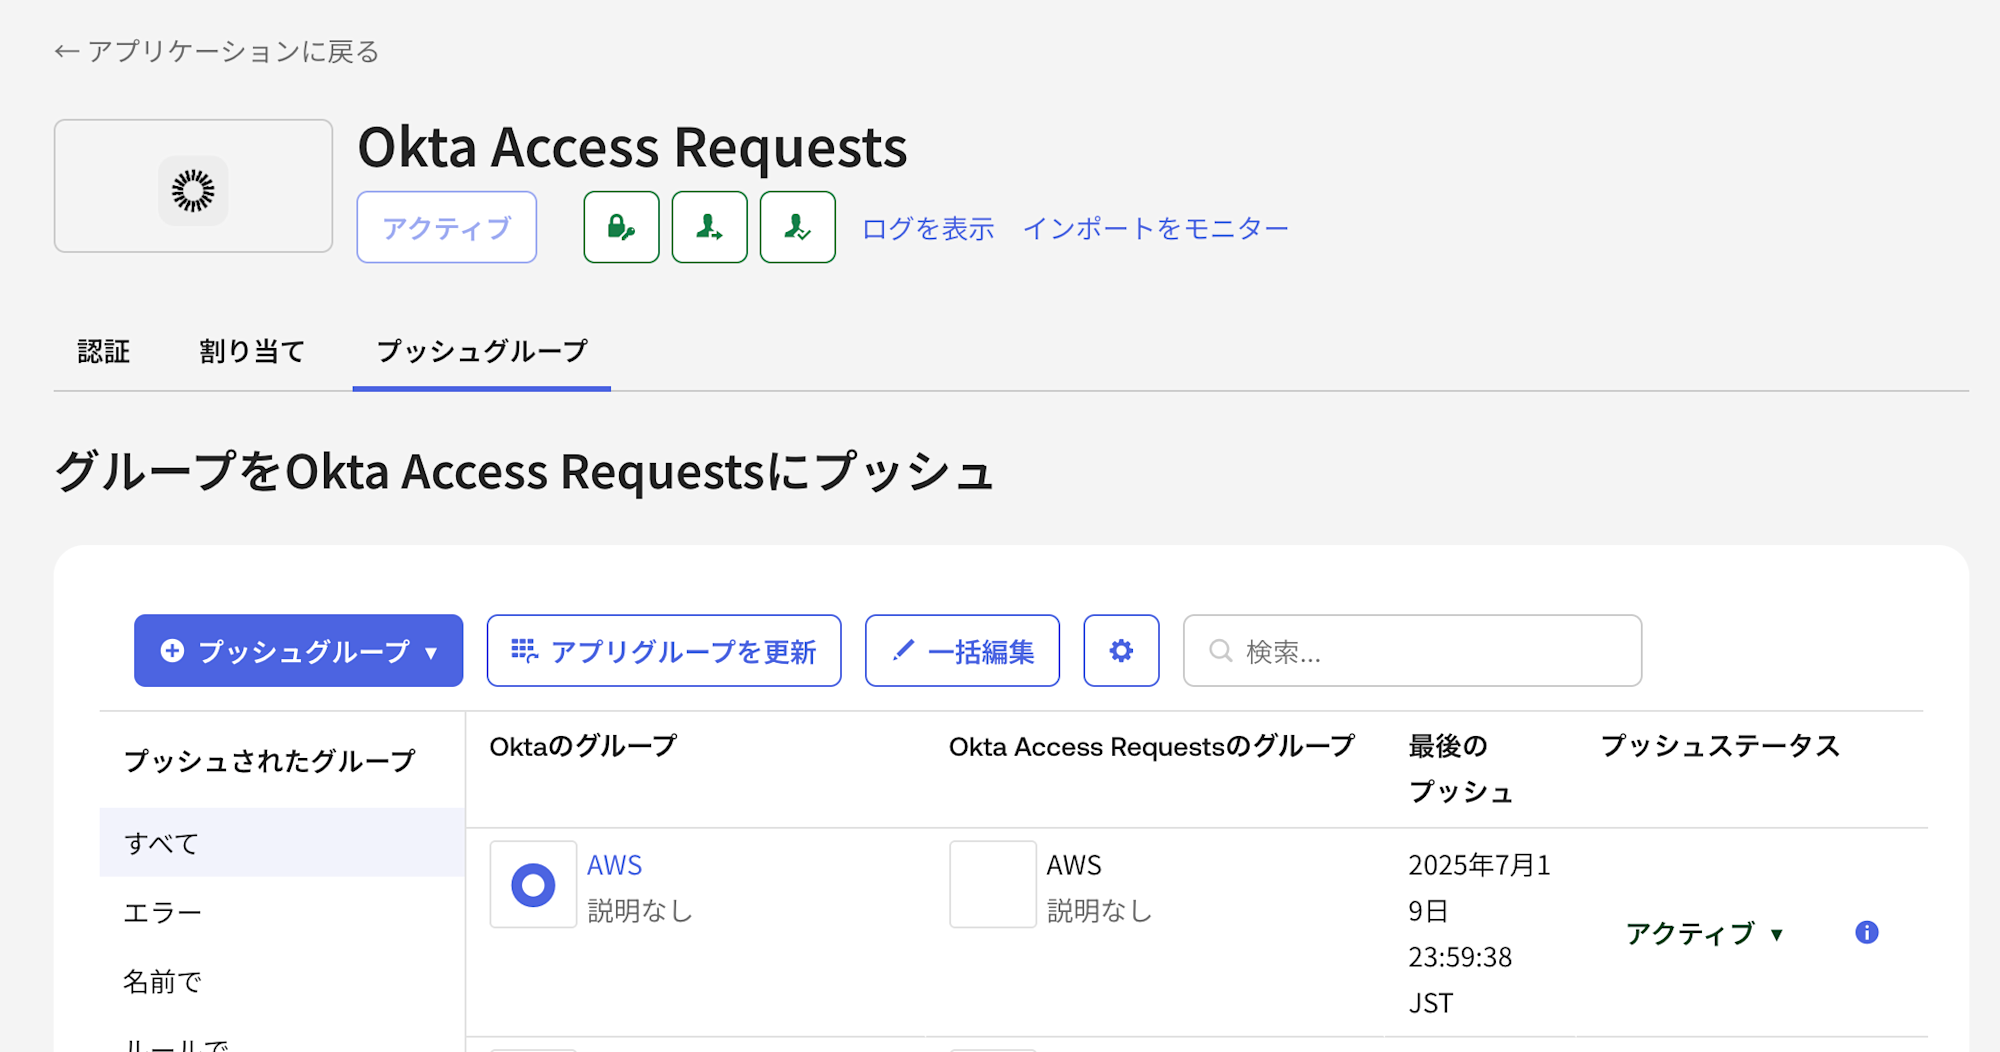Open インポートをモニター link

pos(1156,228)
